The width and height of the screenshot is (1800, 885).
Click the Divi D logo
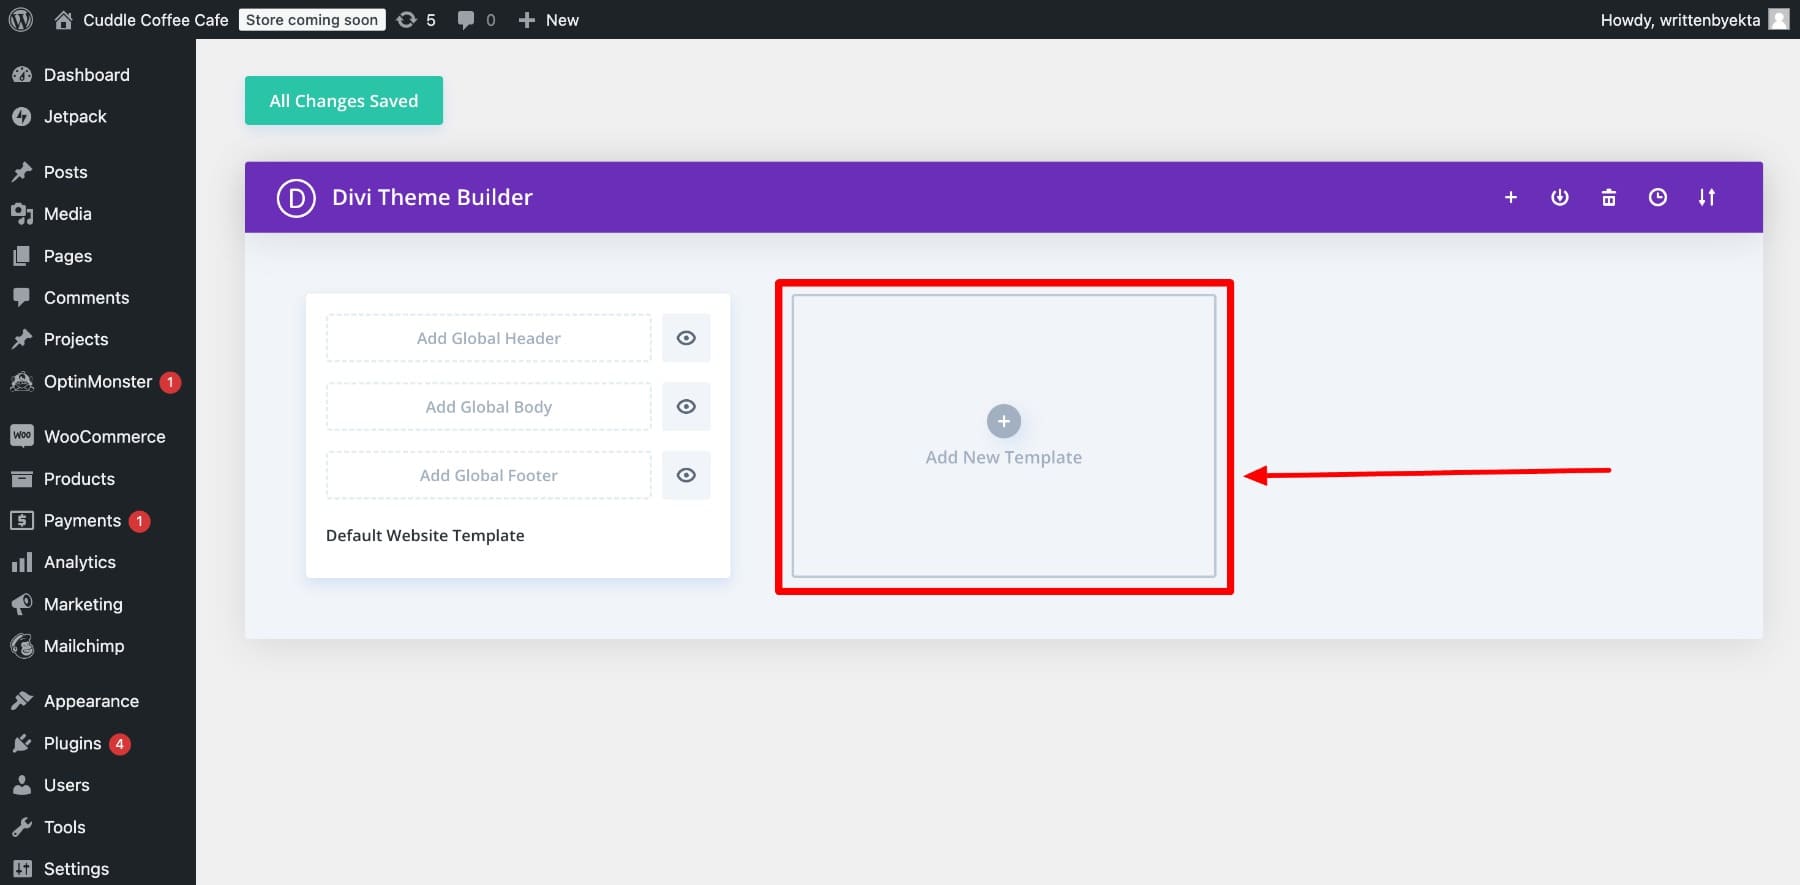coord(296,198)
